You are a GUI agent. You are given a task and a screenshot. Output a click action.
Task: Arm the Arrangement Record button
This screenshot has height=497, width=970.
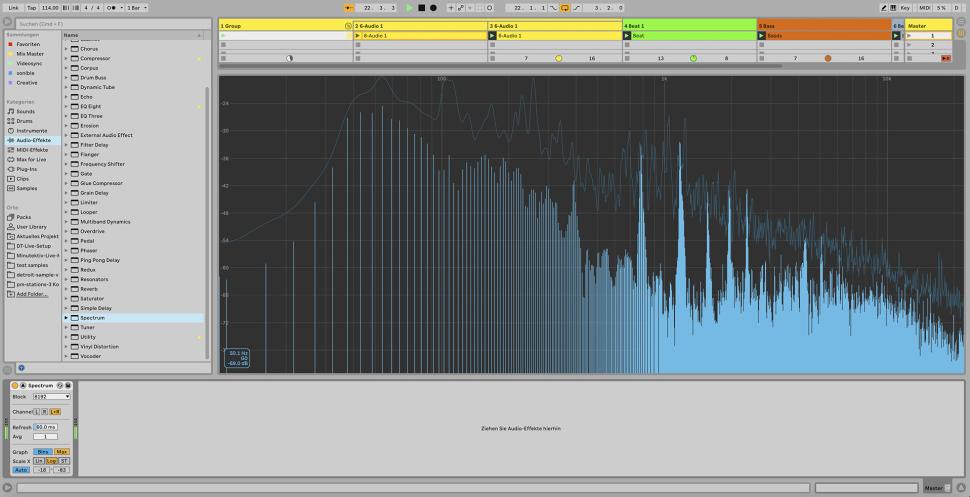coord(433,8)
